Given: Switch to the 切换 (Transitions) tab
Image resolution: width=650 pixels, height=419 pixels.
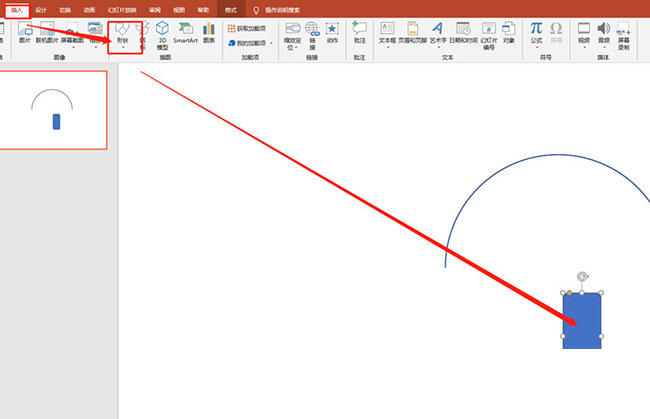Looking at the screenshot, I should 65,10.
